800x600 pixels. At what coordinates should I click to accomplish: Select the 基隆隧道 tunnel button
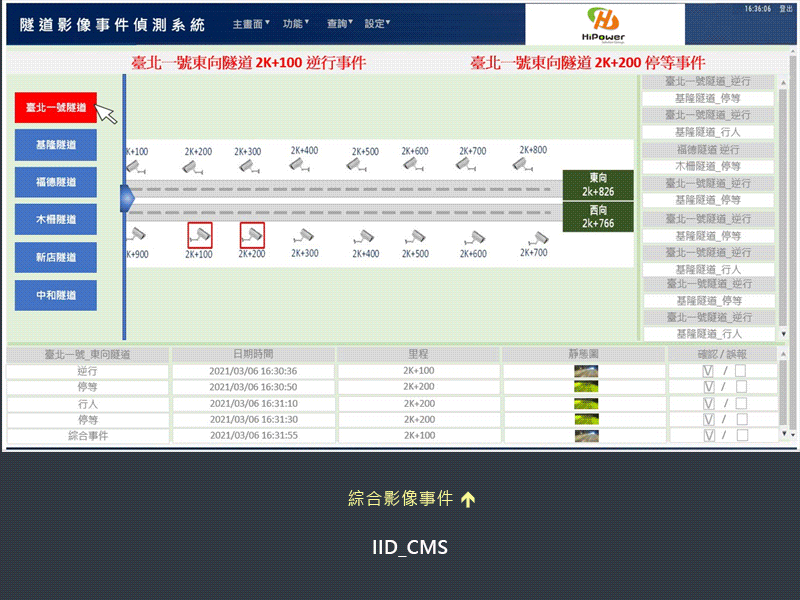[56, 145]
